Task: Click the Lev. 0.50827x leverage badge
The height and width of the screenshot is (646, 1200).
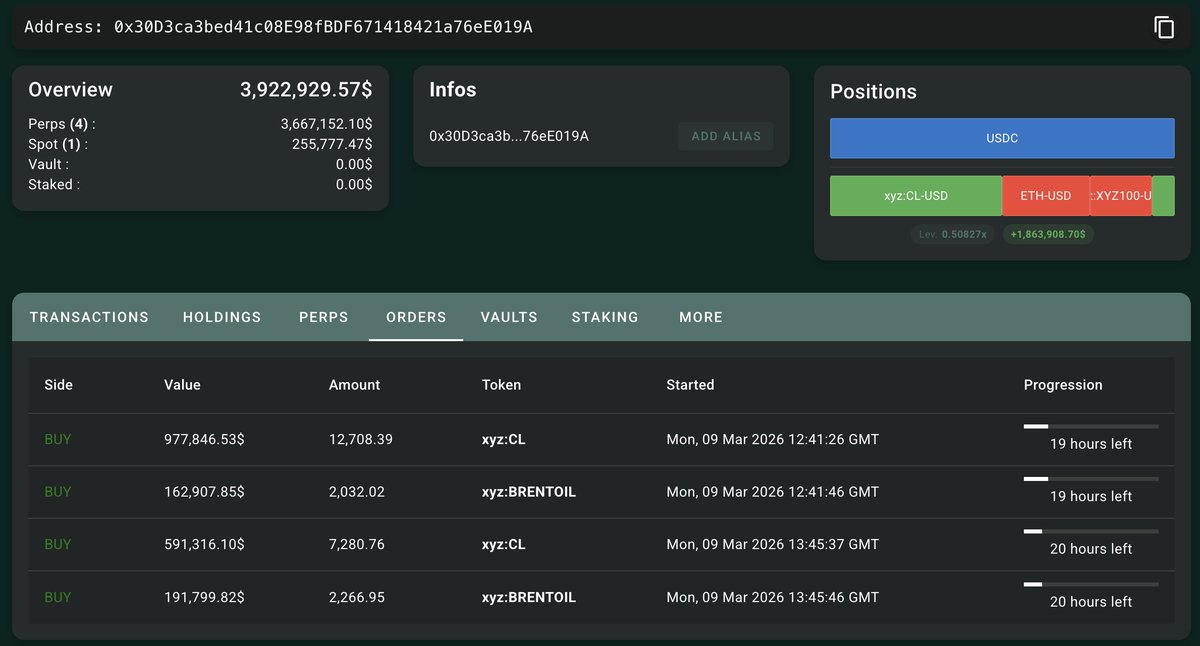Action: 952,234
